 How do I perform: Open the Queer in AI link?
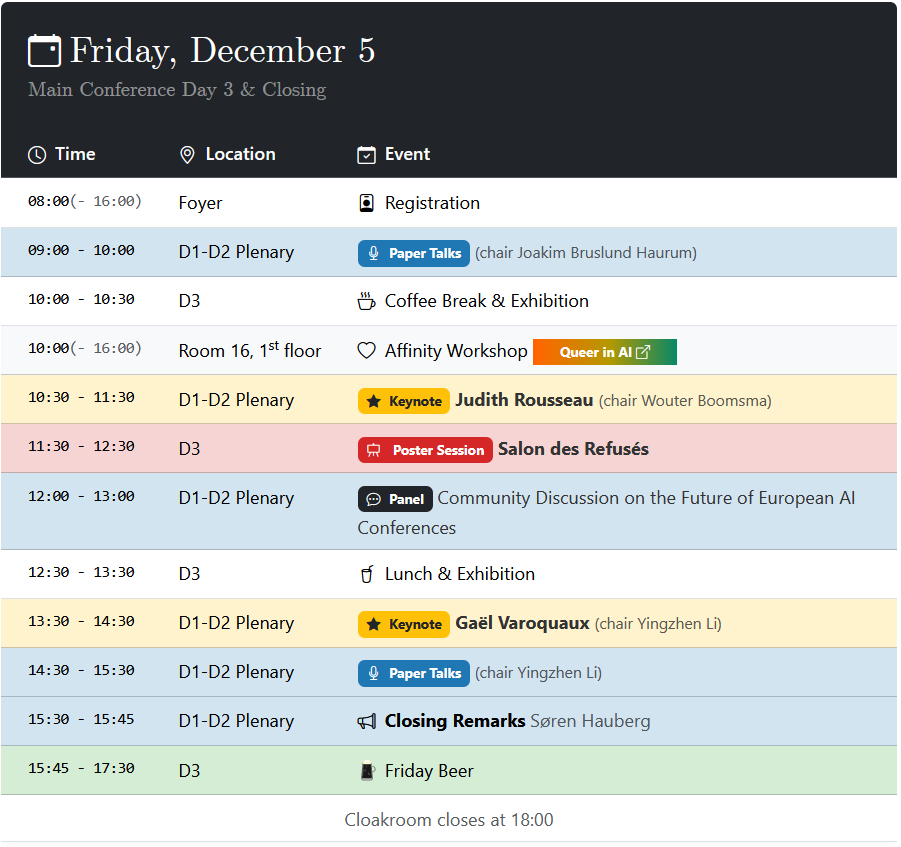(x=604, y=352)
